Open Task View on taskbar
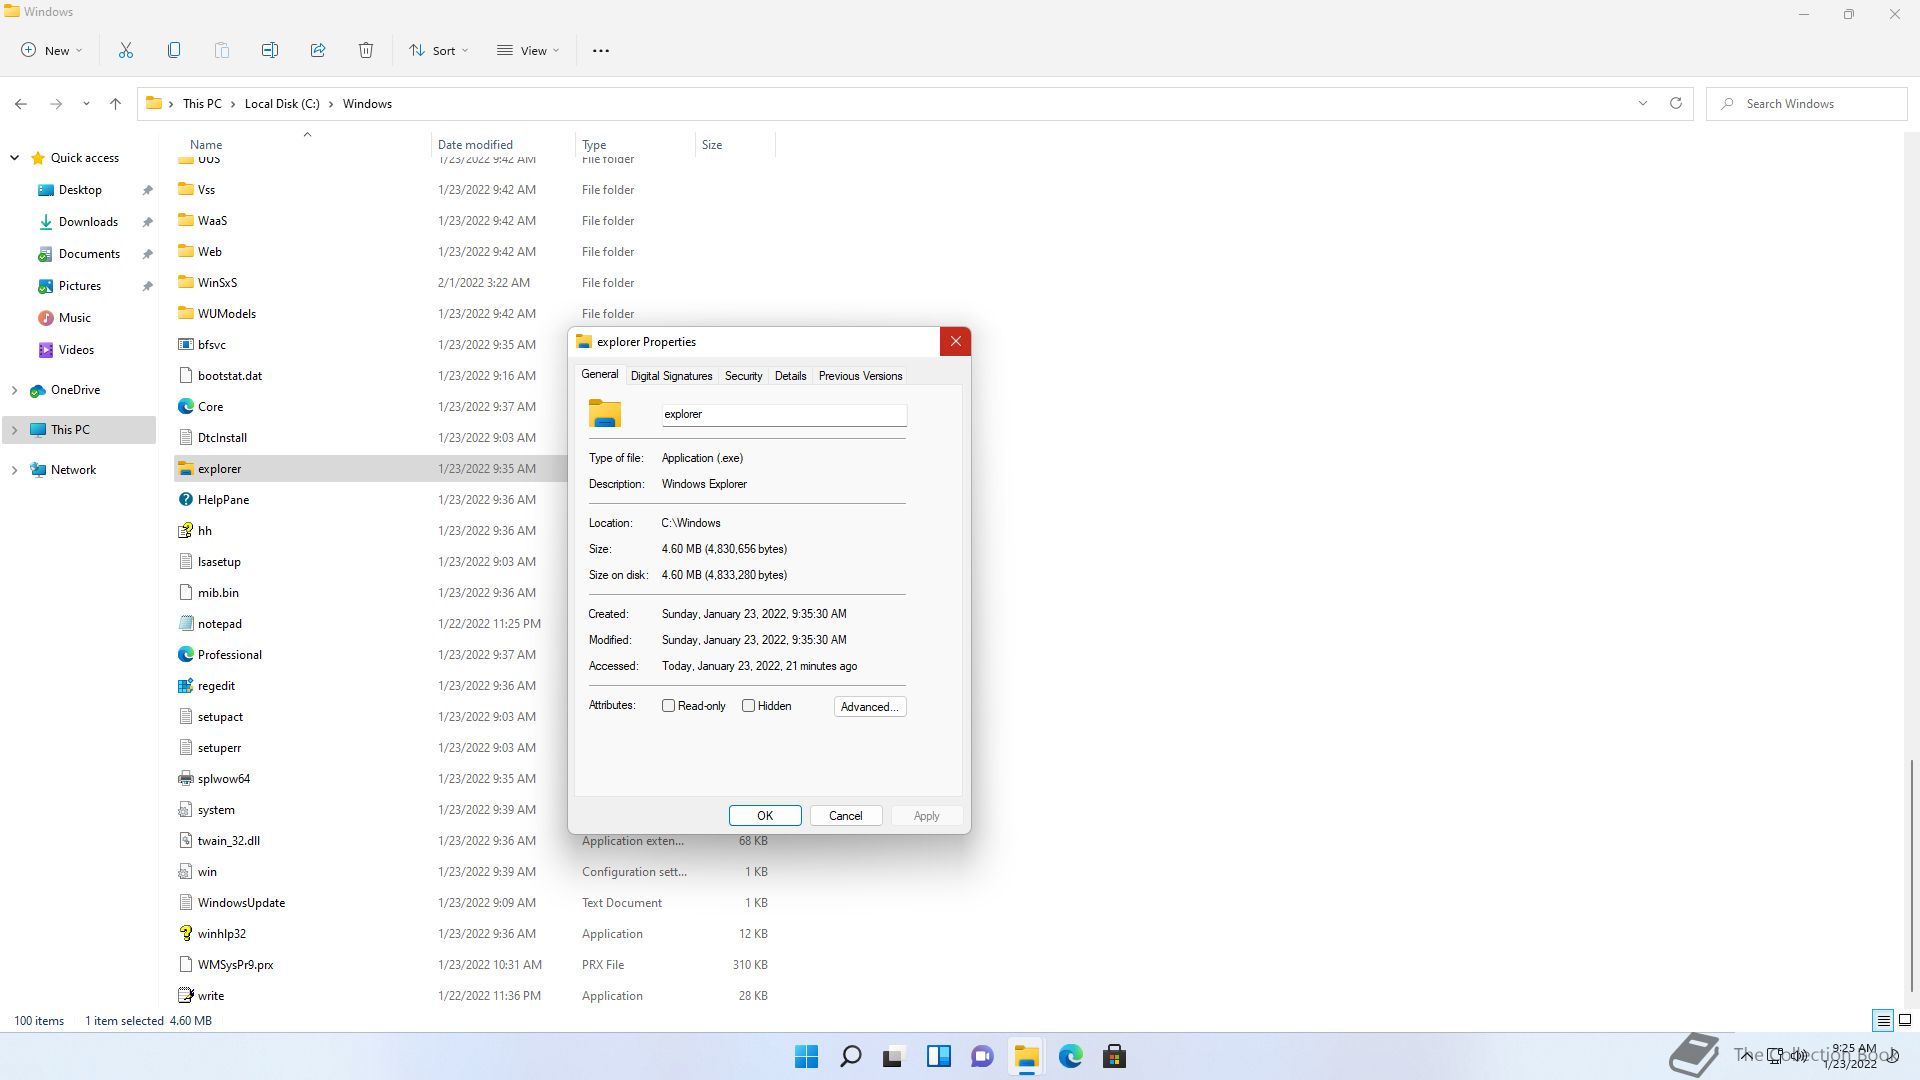 pos(894,1056)
